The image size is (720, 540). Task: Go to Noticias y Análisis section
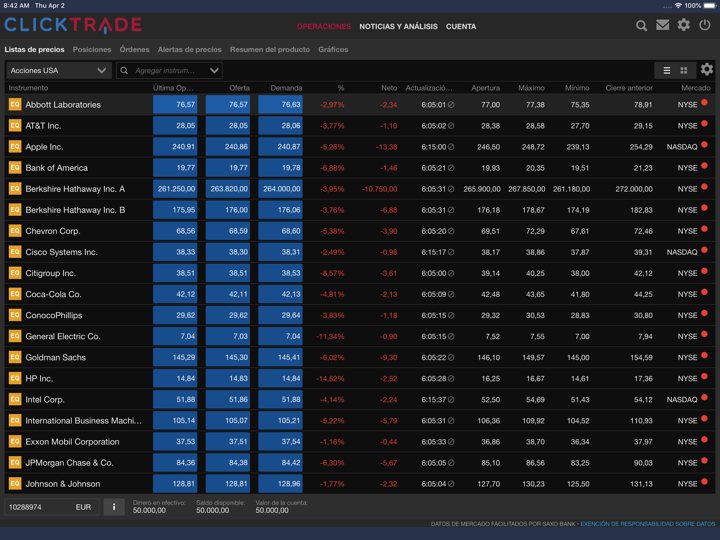[398, 26]
